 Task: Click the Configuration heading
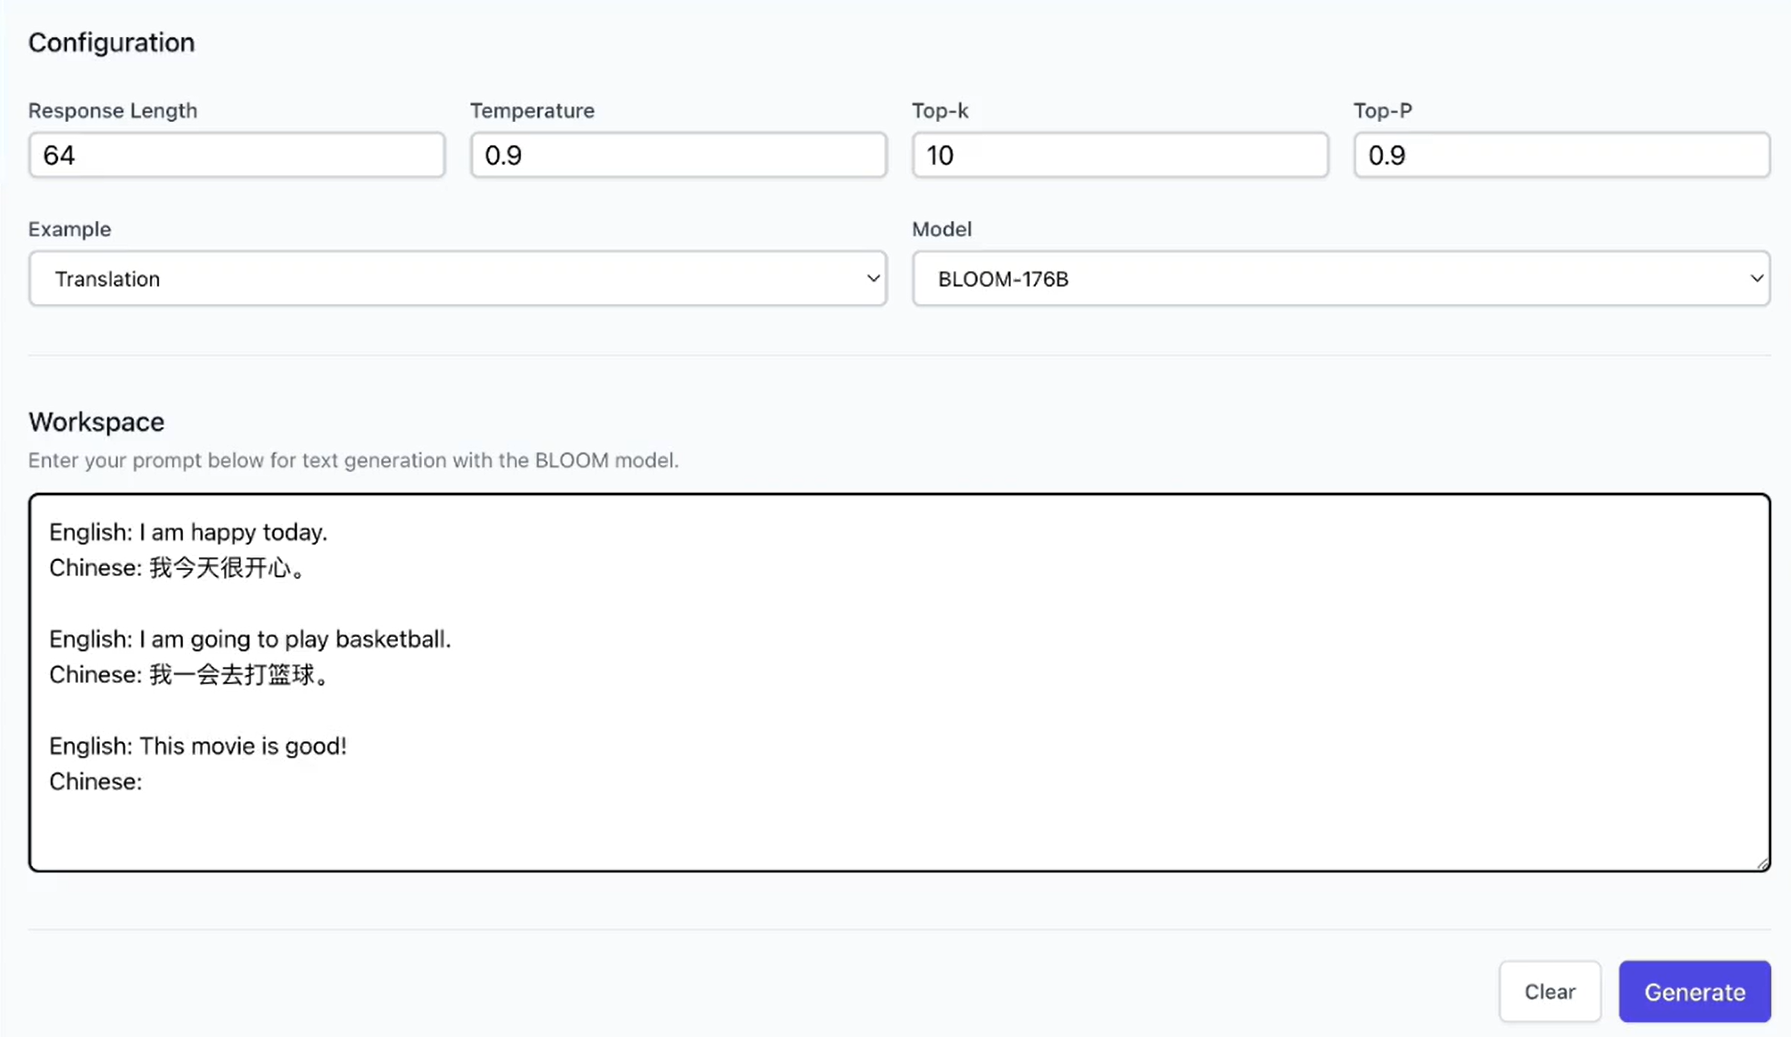tap(112, 42)
